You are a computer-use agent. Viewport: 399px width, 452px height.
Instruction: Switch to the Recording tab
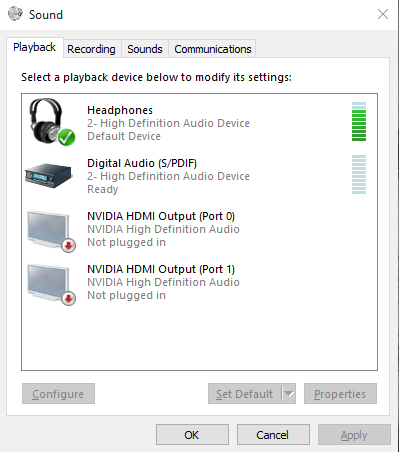point(91,49)
